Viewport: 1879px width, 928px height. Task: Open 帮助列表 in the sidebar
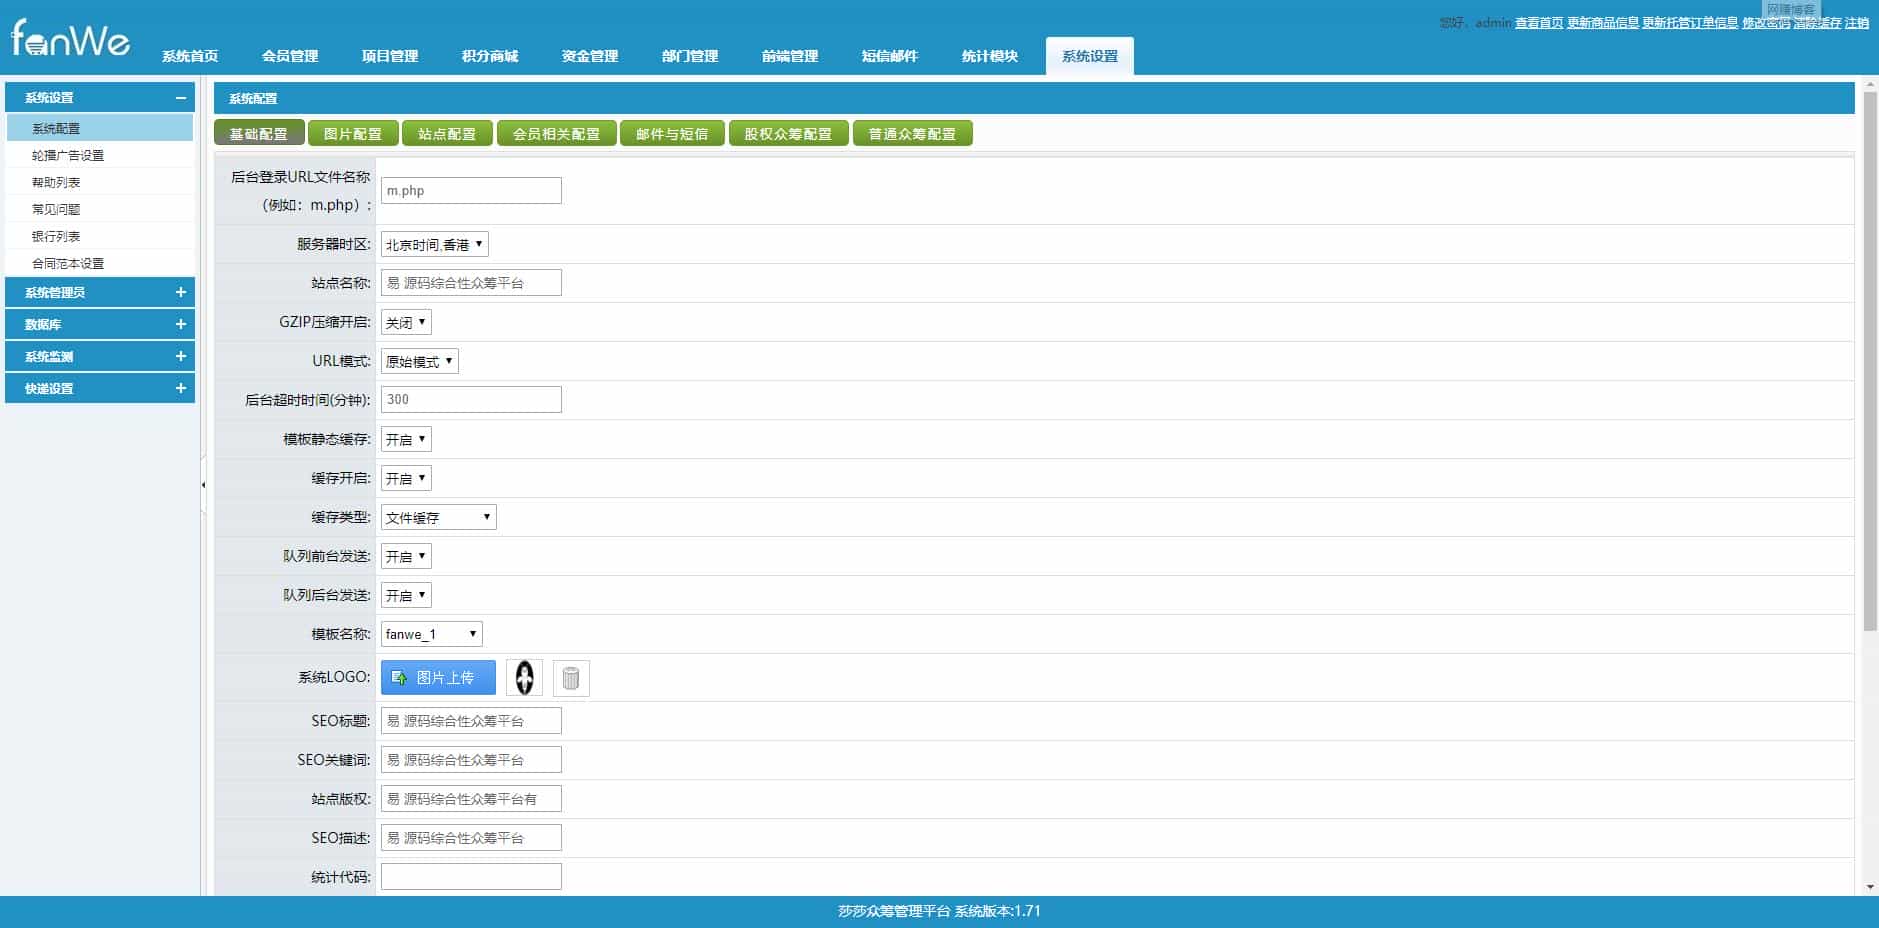(x=100, y=182)
